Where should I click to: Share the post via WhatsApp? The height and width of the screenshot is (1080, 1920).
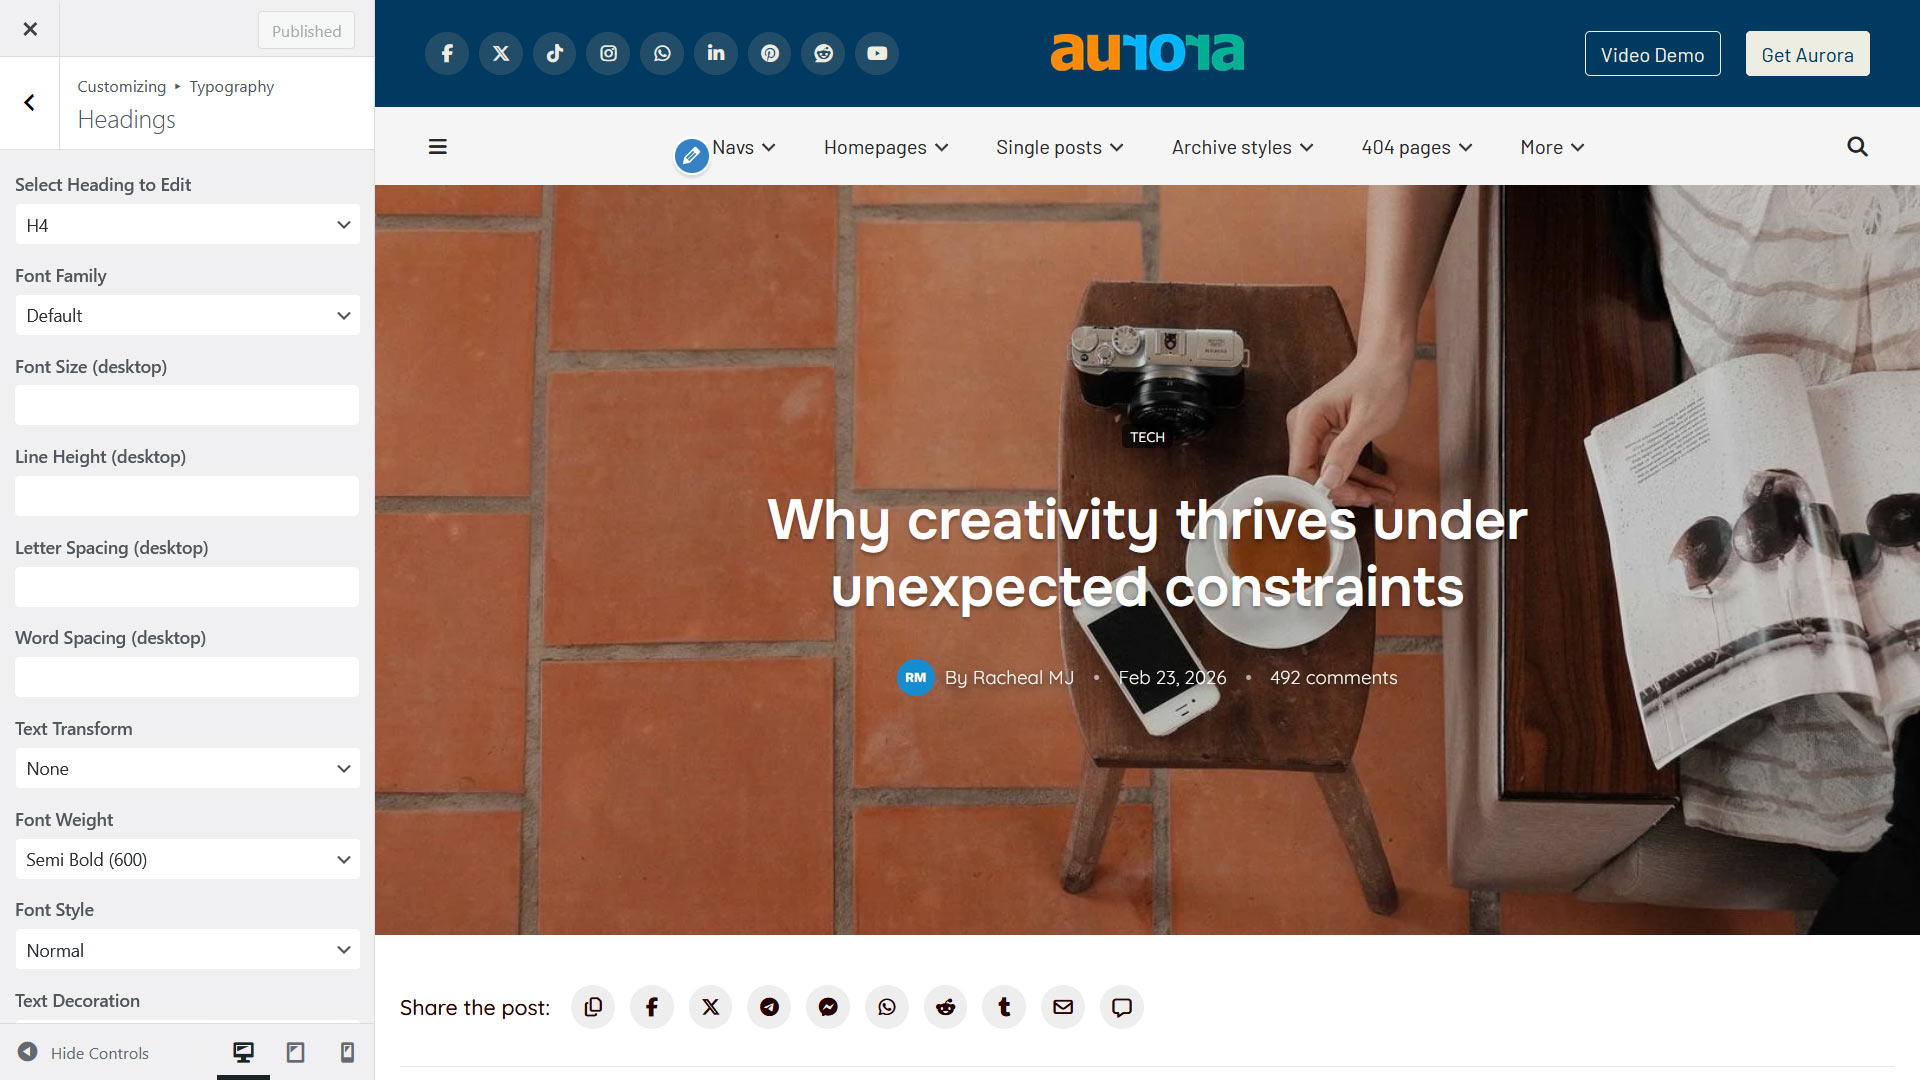[887, 1007]
